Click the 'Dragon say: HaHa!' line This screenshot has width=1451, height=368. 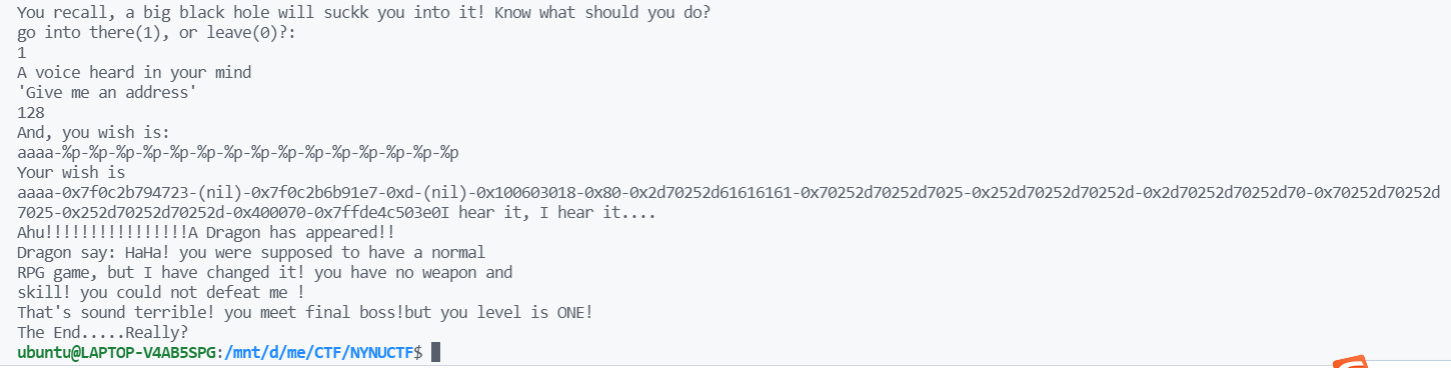[251, 252]
